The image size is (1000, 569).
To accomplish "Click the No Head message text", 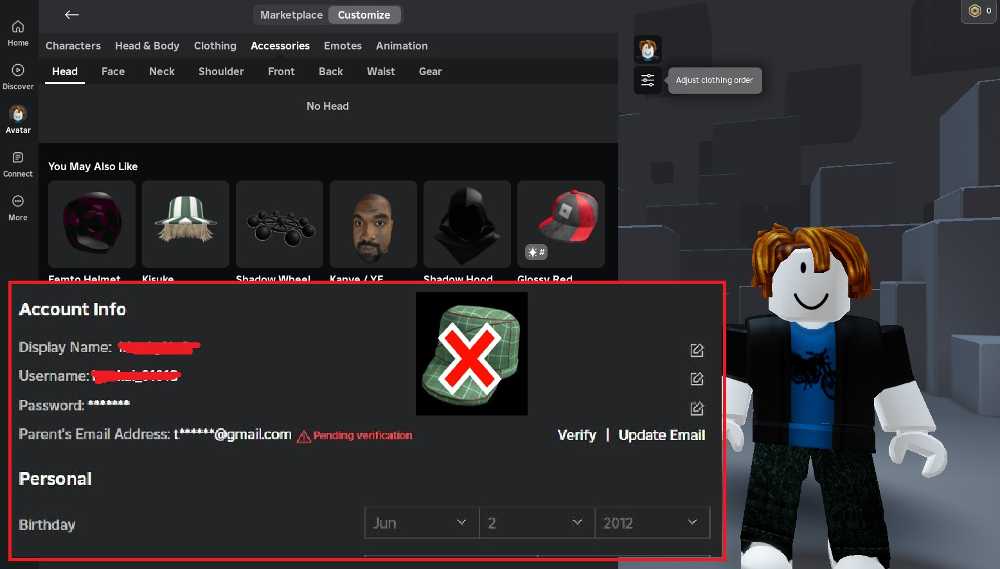I will click(x=327, y=106).
